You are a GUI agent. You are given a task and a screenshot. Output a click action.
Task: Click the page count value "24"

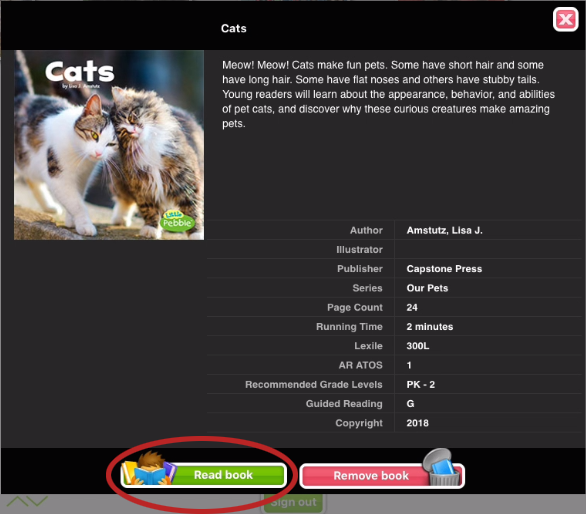pyautogui.click(x=412, y=308)
